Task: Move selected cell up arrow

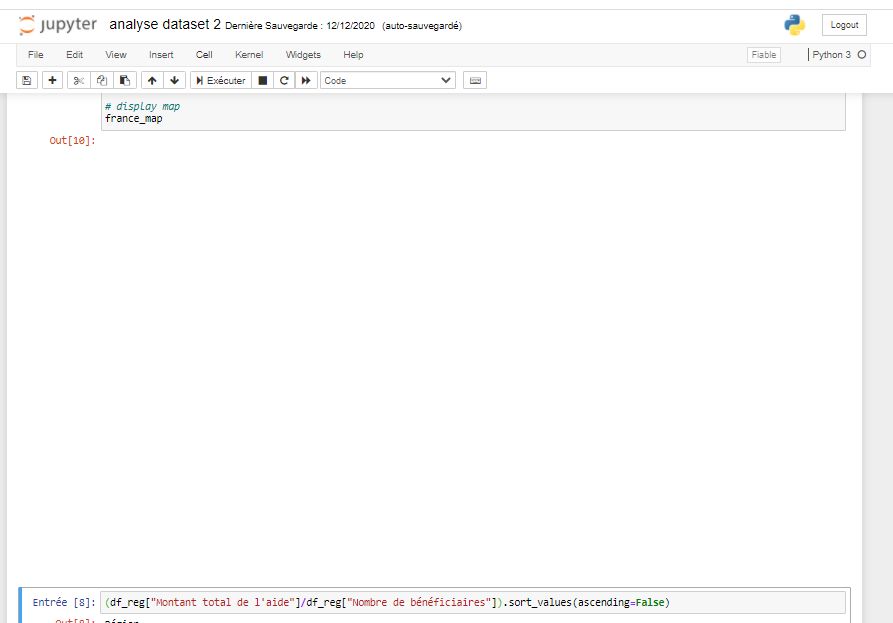Action: (152, 80)
